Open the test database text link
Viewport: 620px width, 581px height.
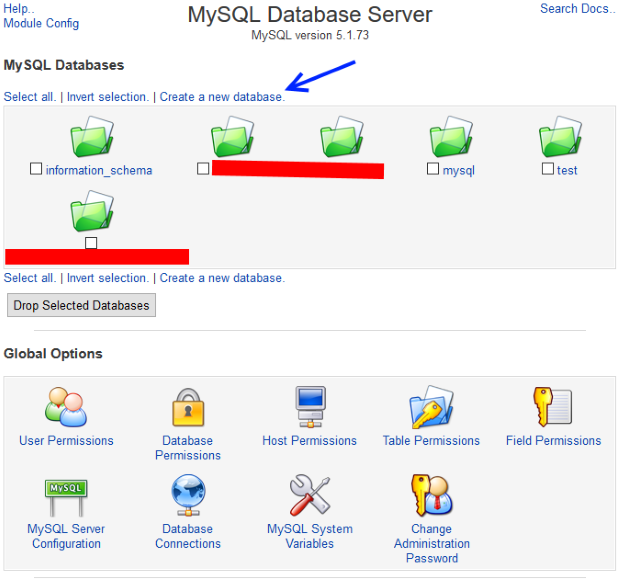(567, 170)
